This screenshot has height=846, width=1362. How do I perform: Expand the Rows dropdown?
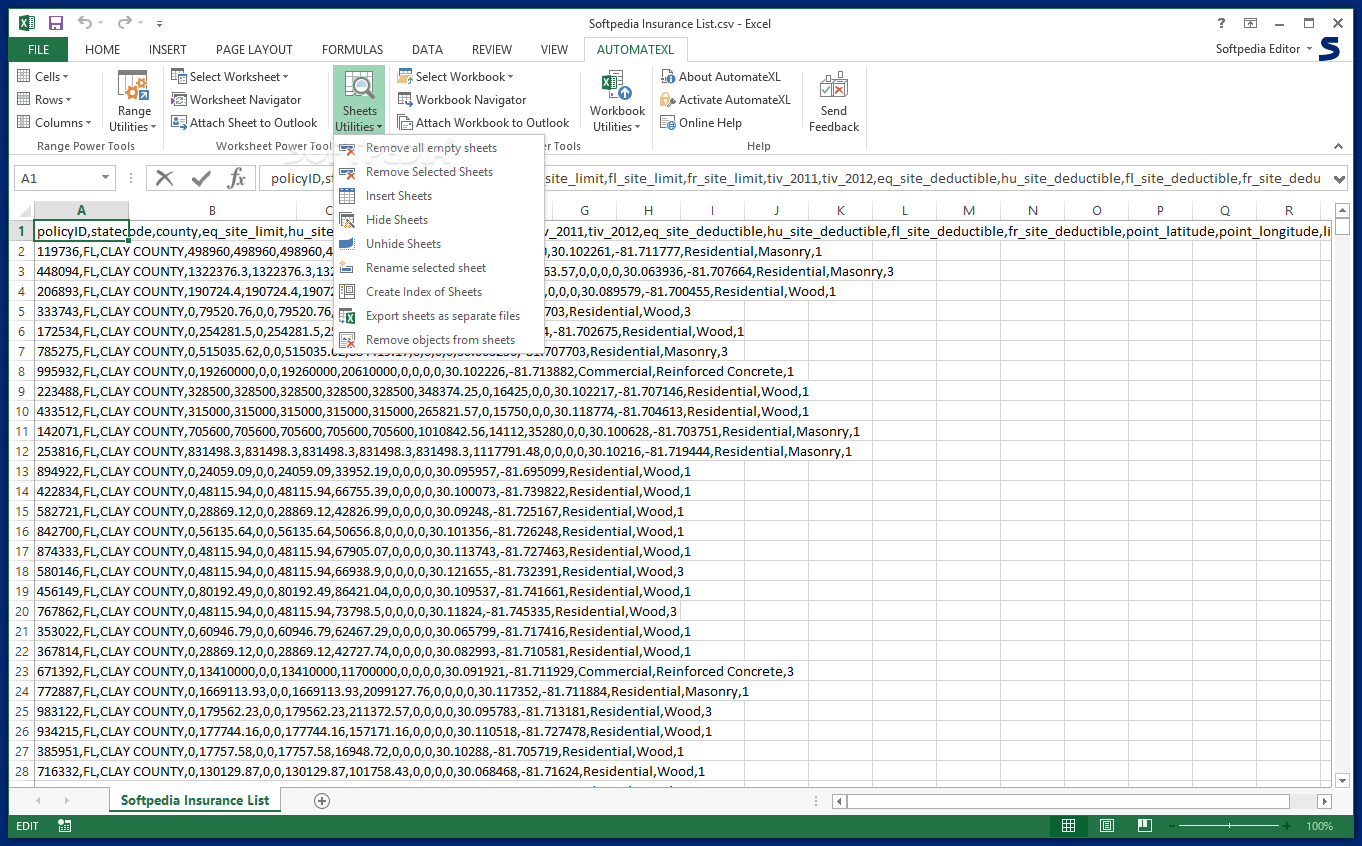(44, 100)
